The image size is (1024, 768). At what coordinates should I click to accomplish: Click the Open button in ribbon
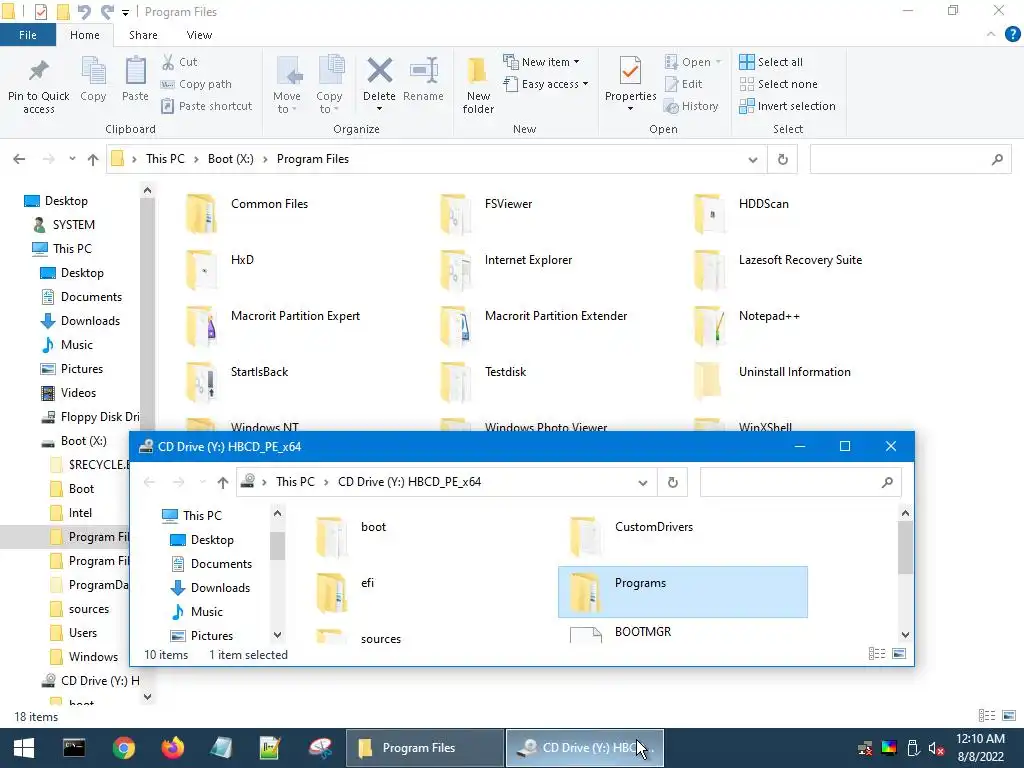(693, 62)
